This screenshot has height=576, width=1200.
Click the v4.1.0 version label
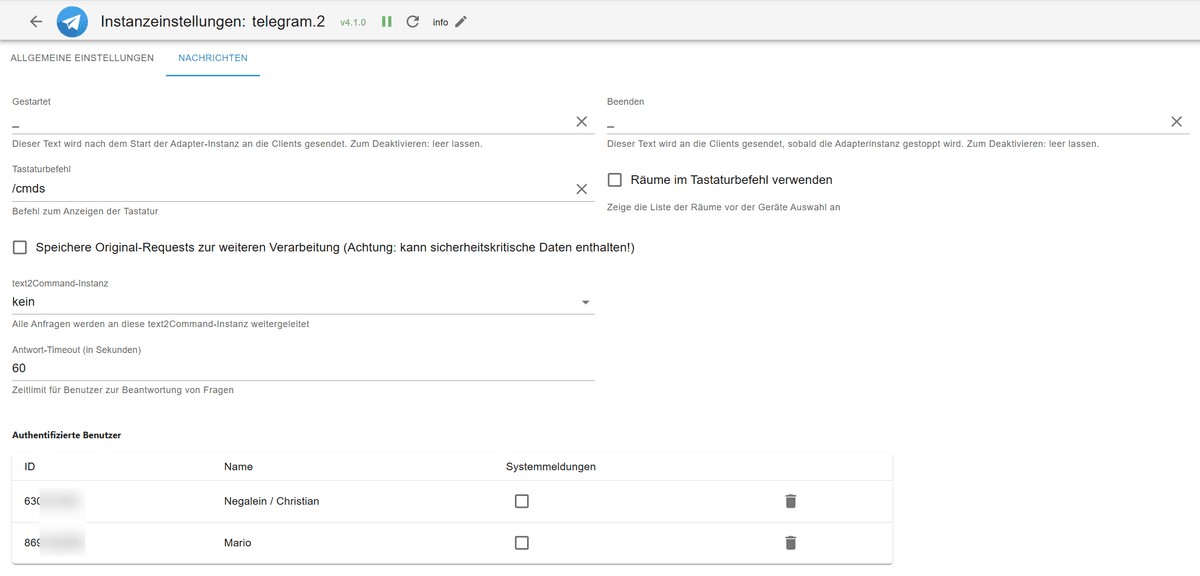[x=351, y=21]
